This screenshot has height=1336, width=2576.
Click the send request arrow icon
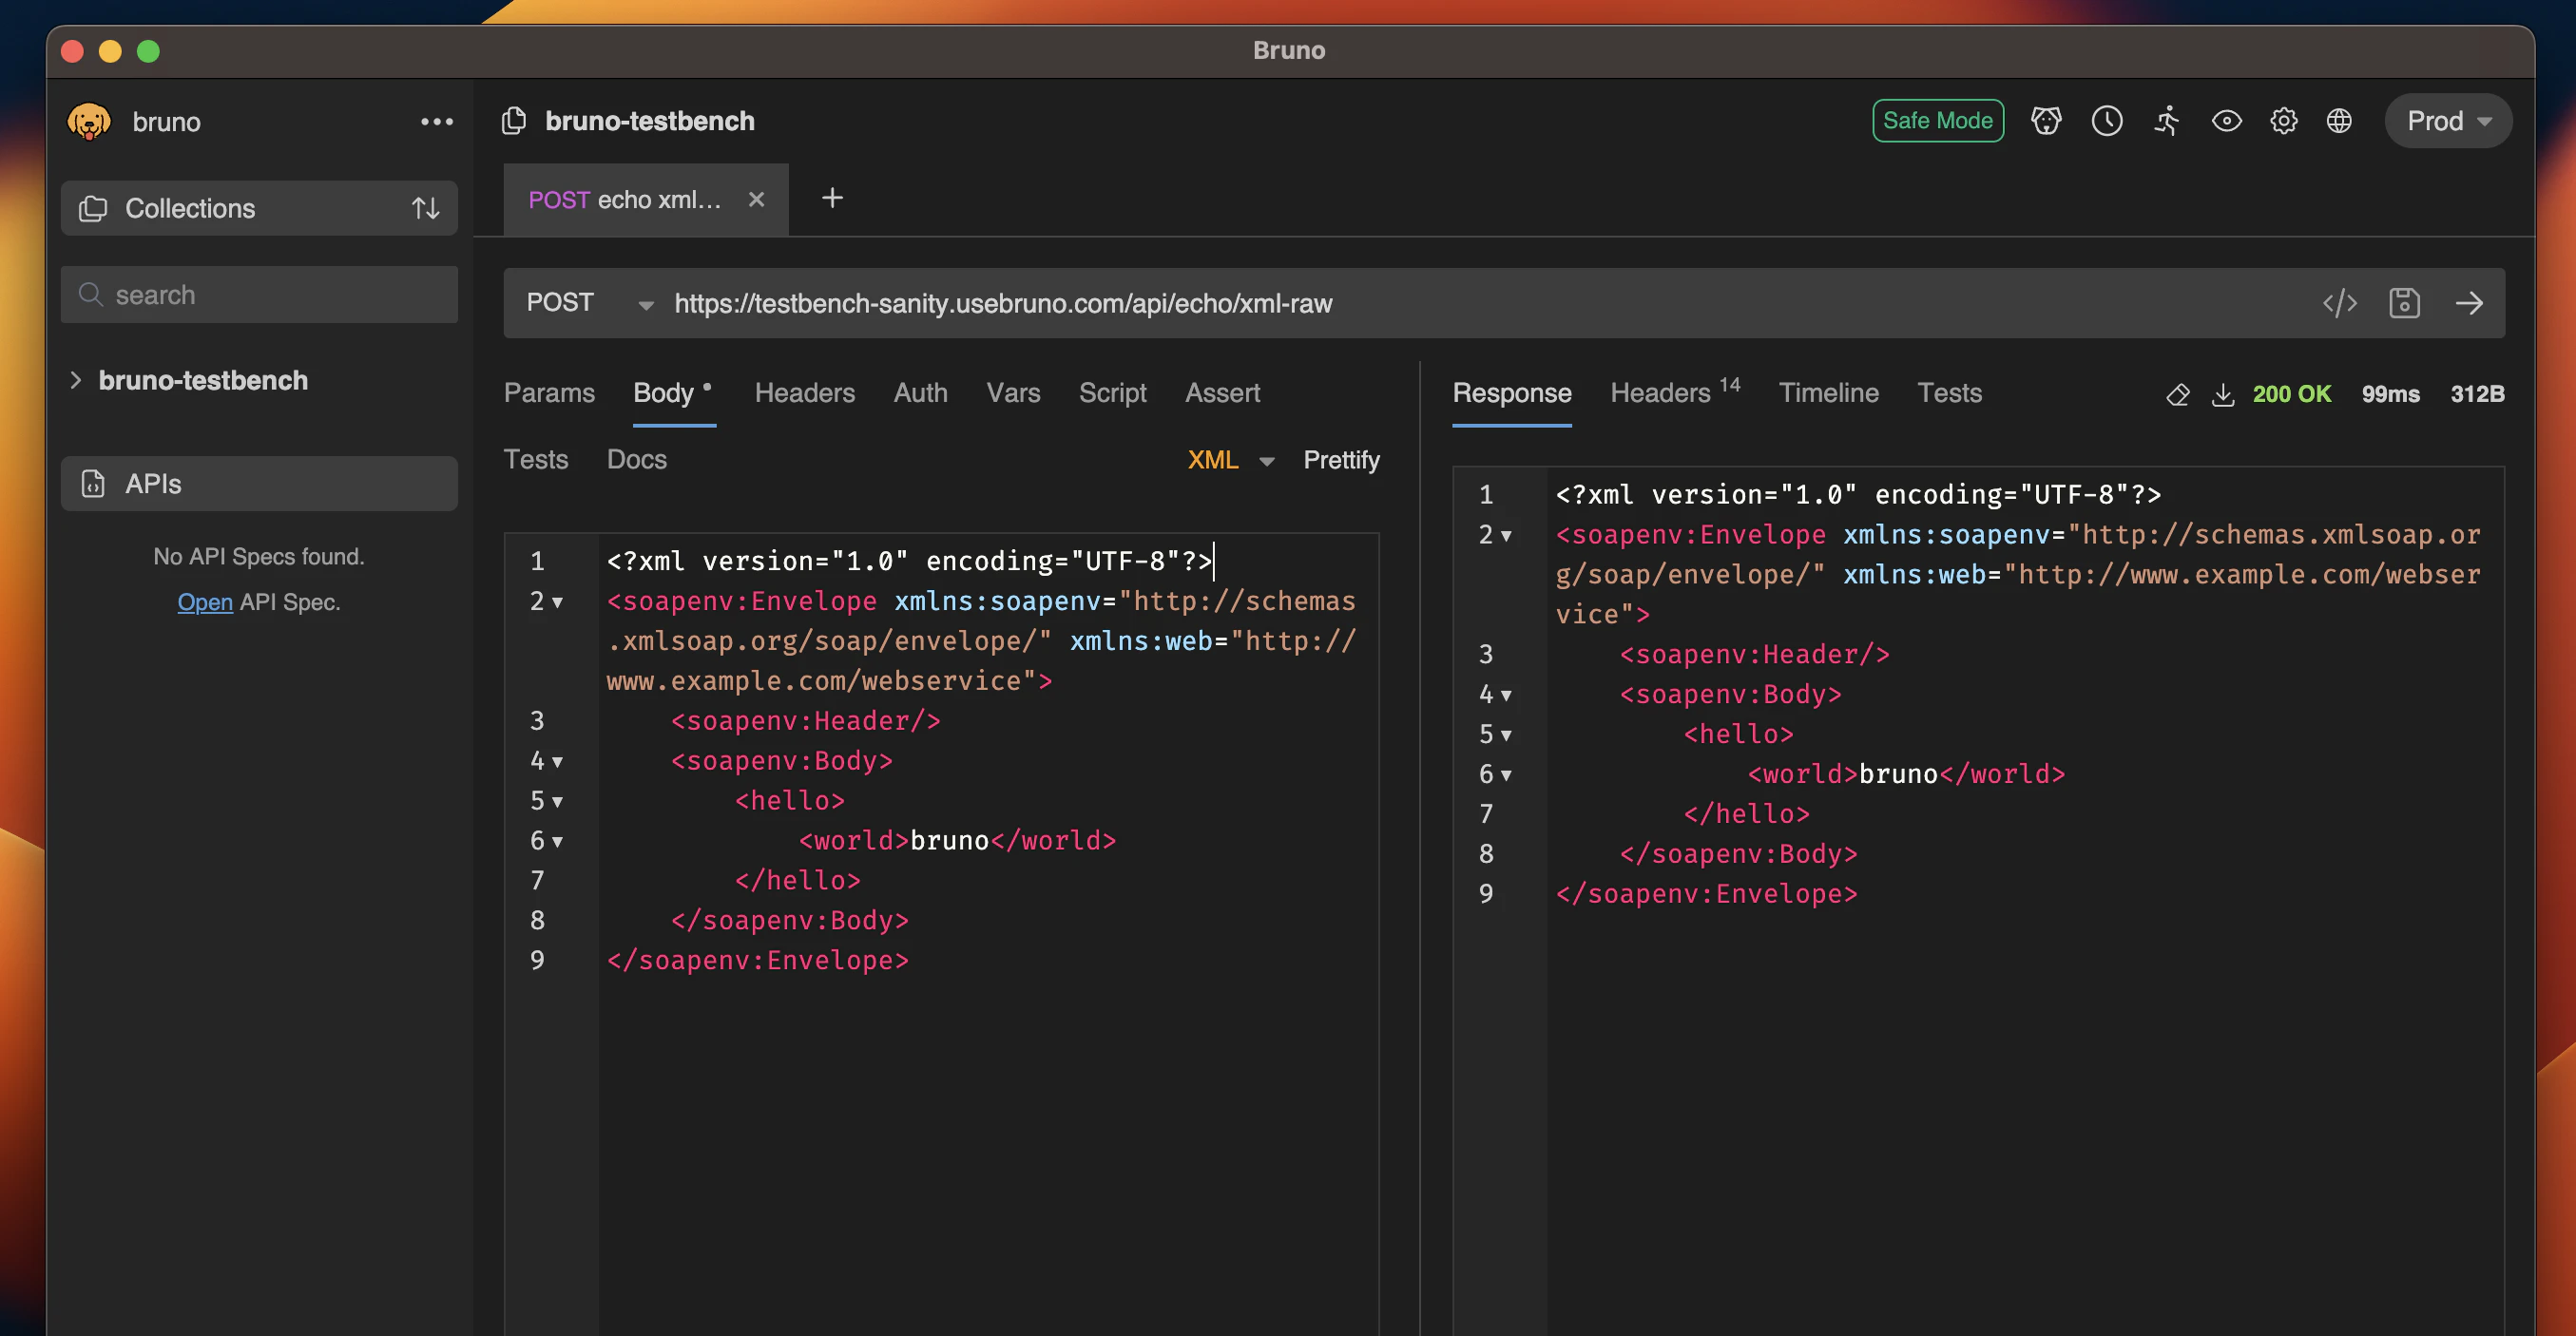coord(2470,303)
